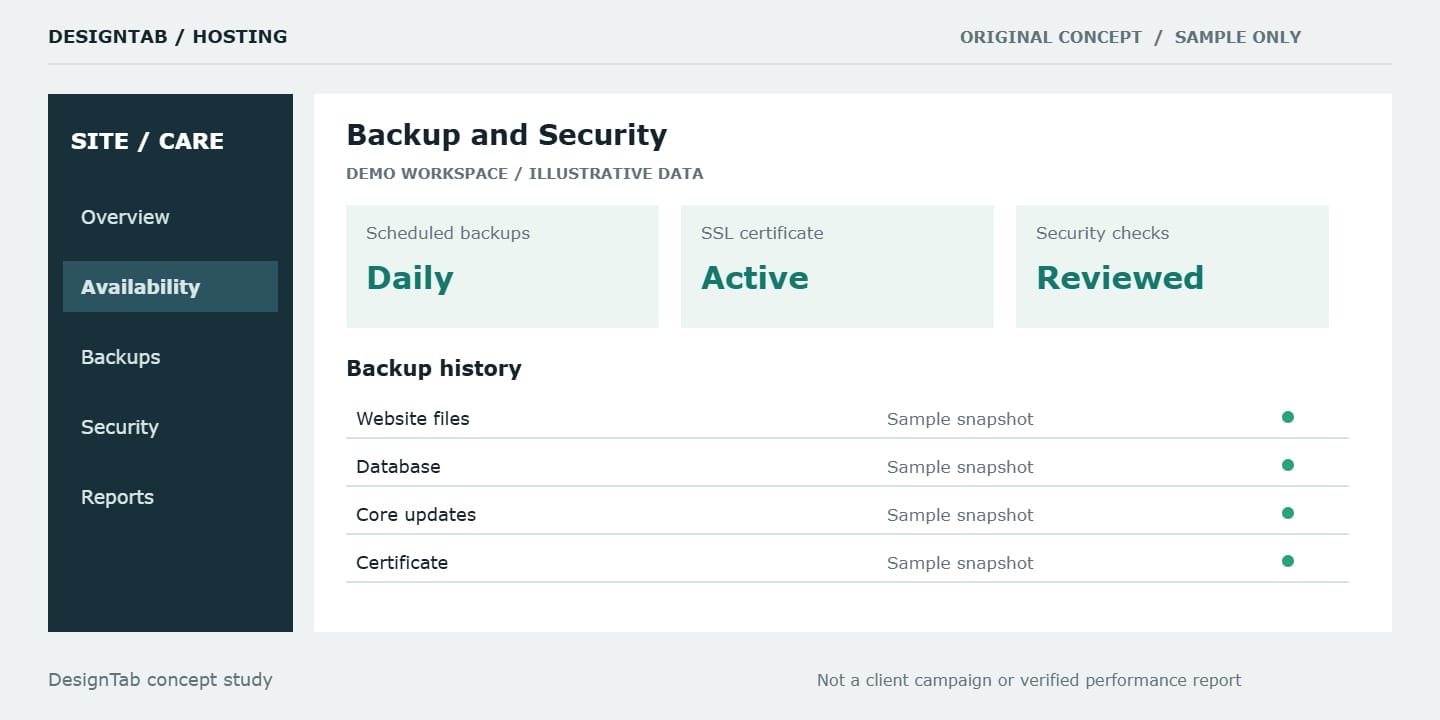Screen dimensions: 1440x720
Task: Click the 'Not a client campaign' footer note
Action: click(1029, 680)
